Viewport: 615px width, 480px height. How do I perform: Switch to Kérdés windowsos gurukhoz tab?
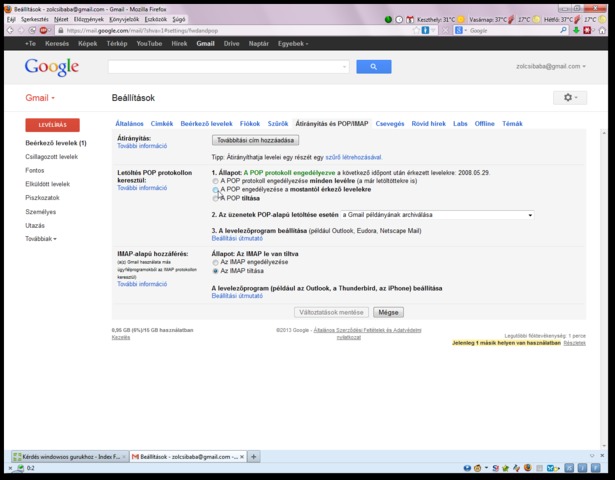[69, 456]
